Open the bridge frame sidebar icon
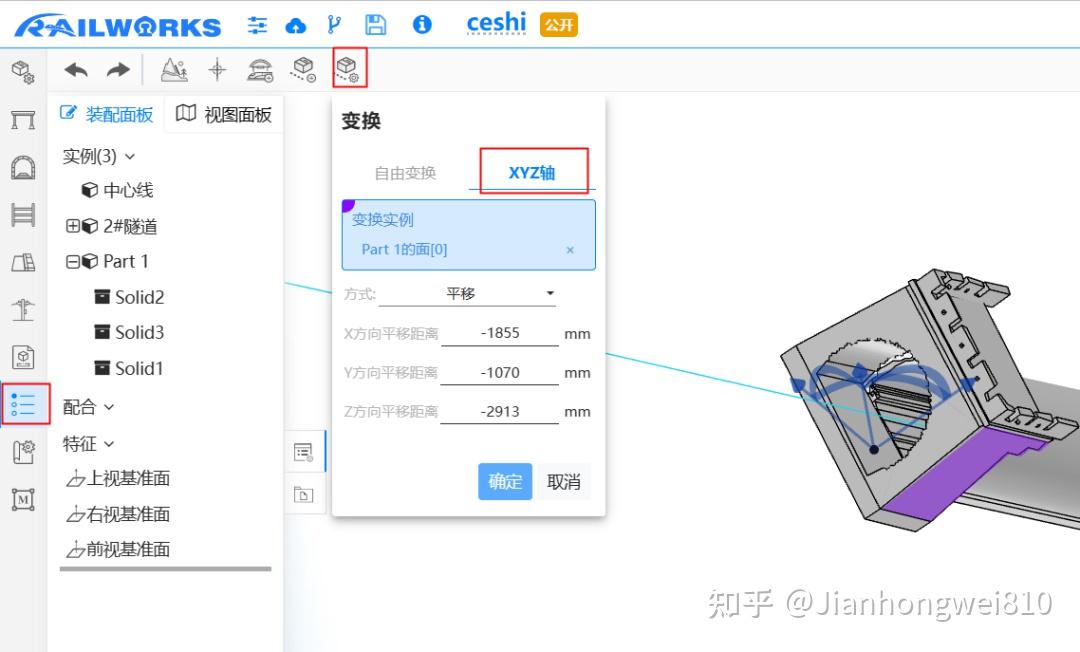This screenshot has height=652, width=1080. [x=23, y=120]
